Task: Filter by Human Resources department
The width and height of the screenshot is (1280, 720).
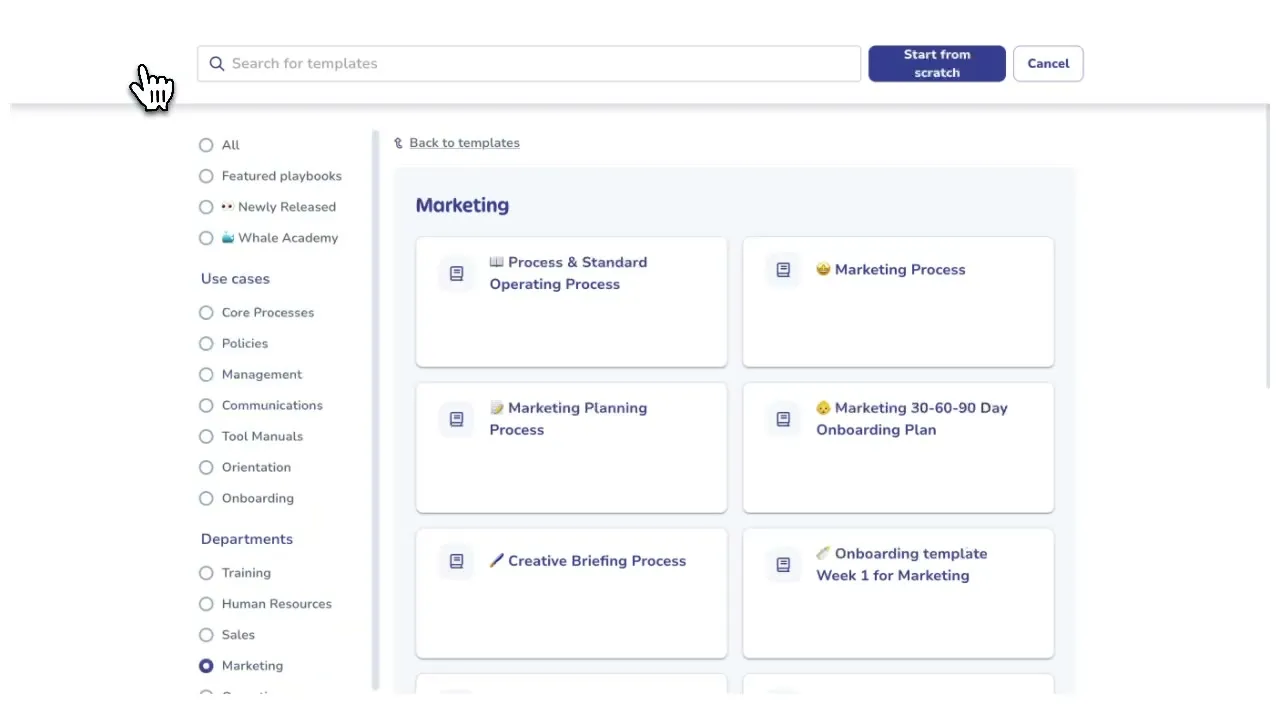Action: pyautogui.click(x=206, y=604)
